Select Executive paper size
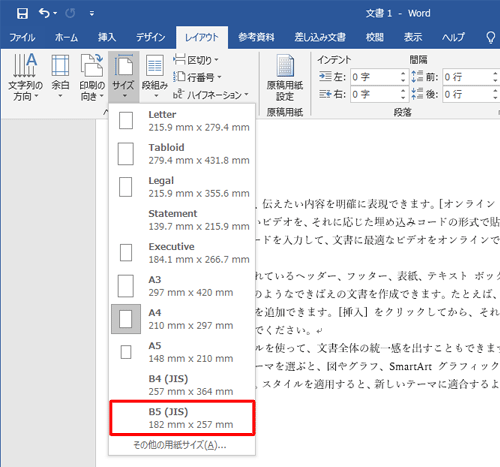This screenshot has width=500, height=467. (182, 253)
